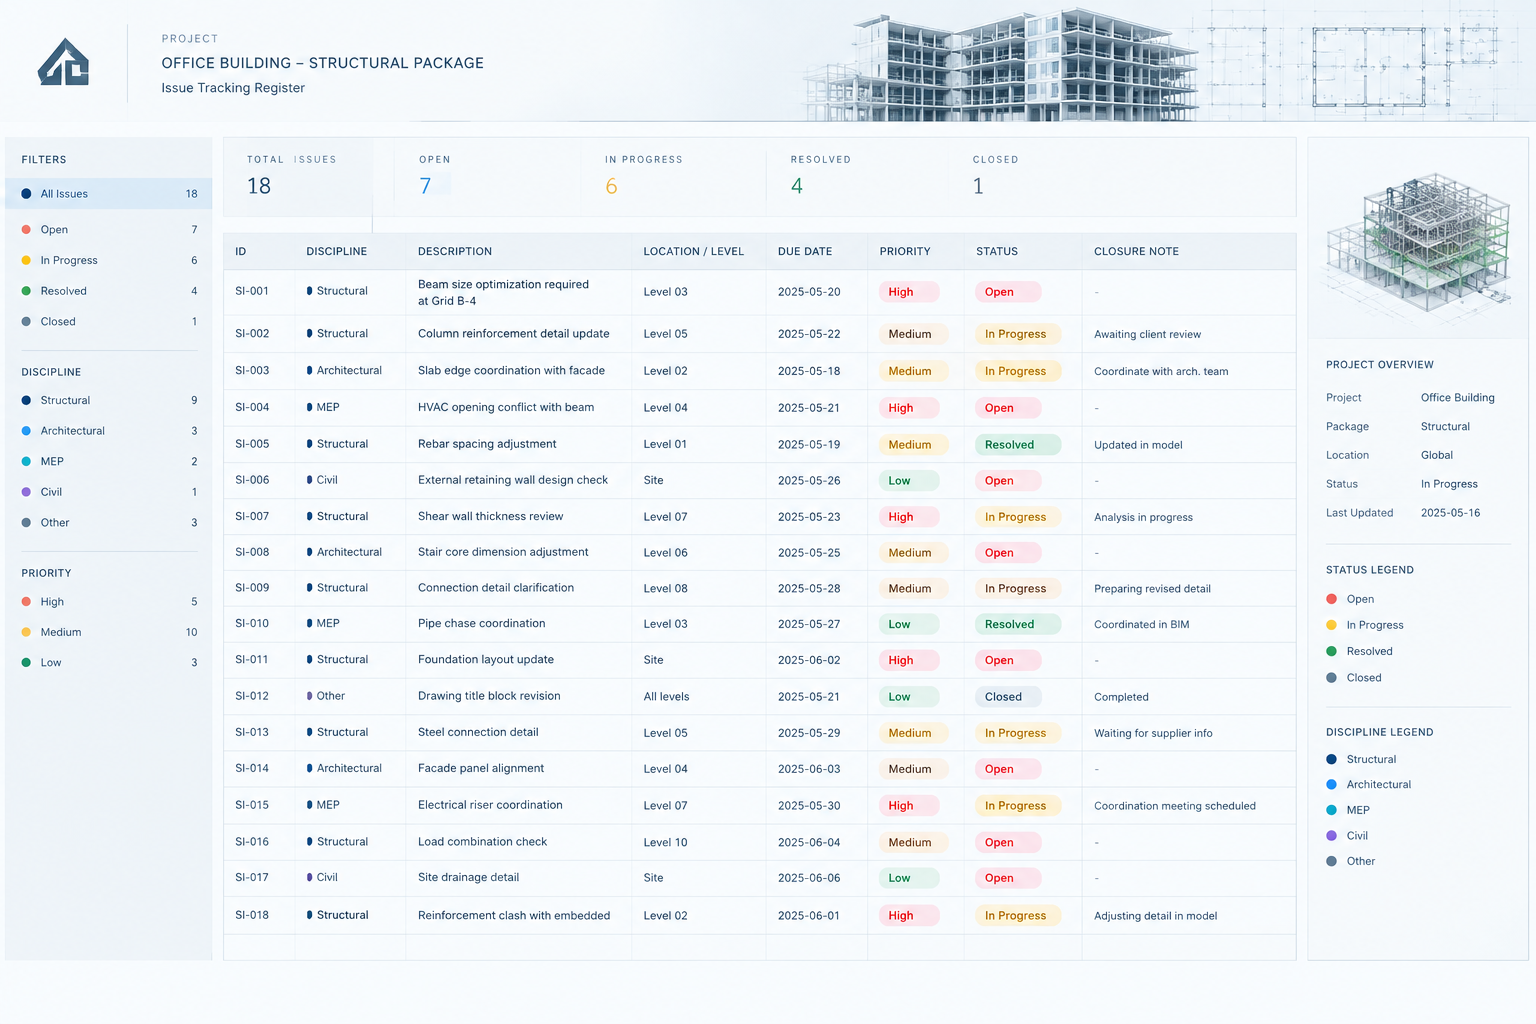Choose In Progress in the Filters sidebar
Screen dimensions: 1536x1024
108,260
